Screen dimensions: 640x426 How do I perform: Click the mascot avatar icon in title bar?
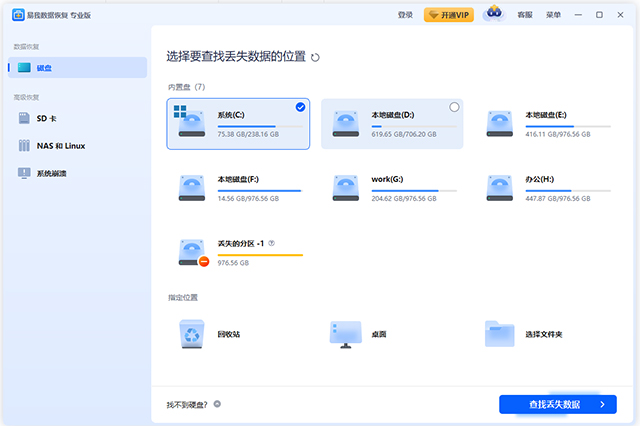(494, 13)
